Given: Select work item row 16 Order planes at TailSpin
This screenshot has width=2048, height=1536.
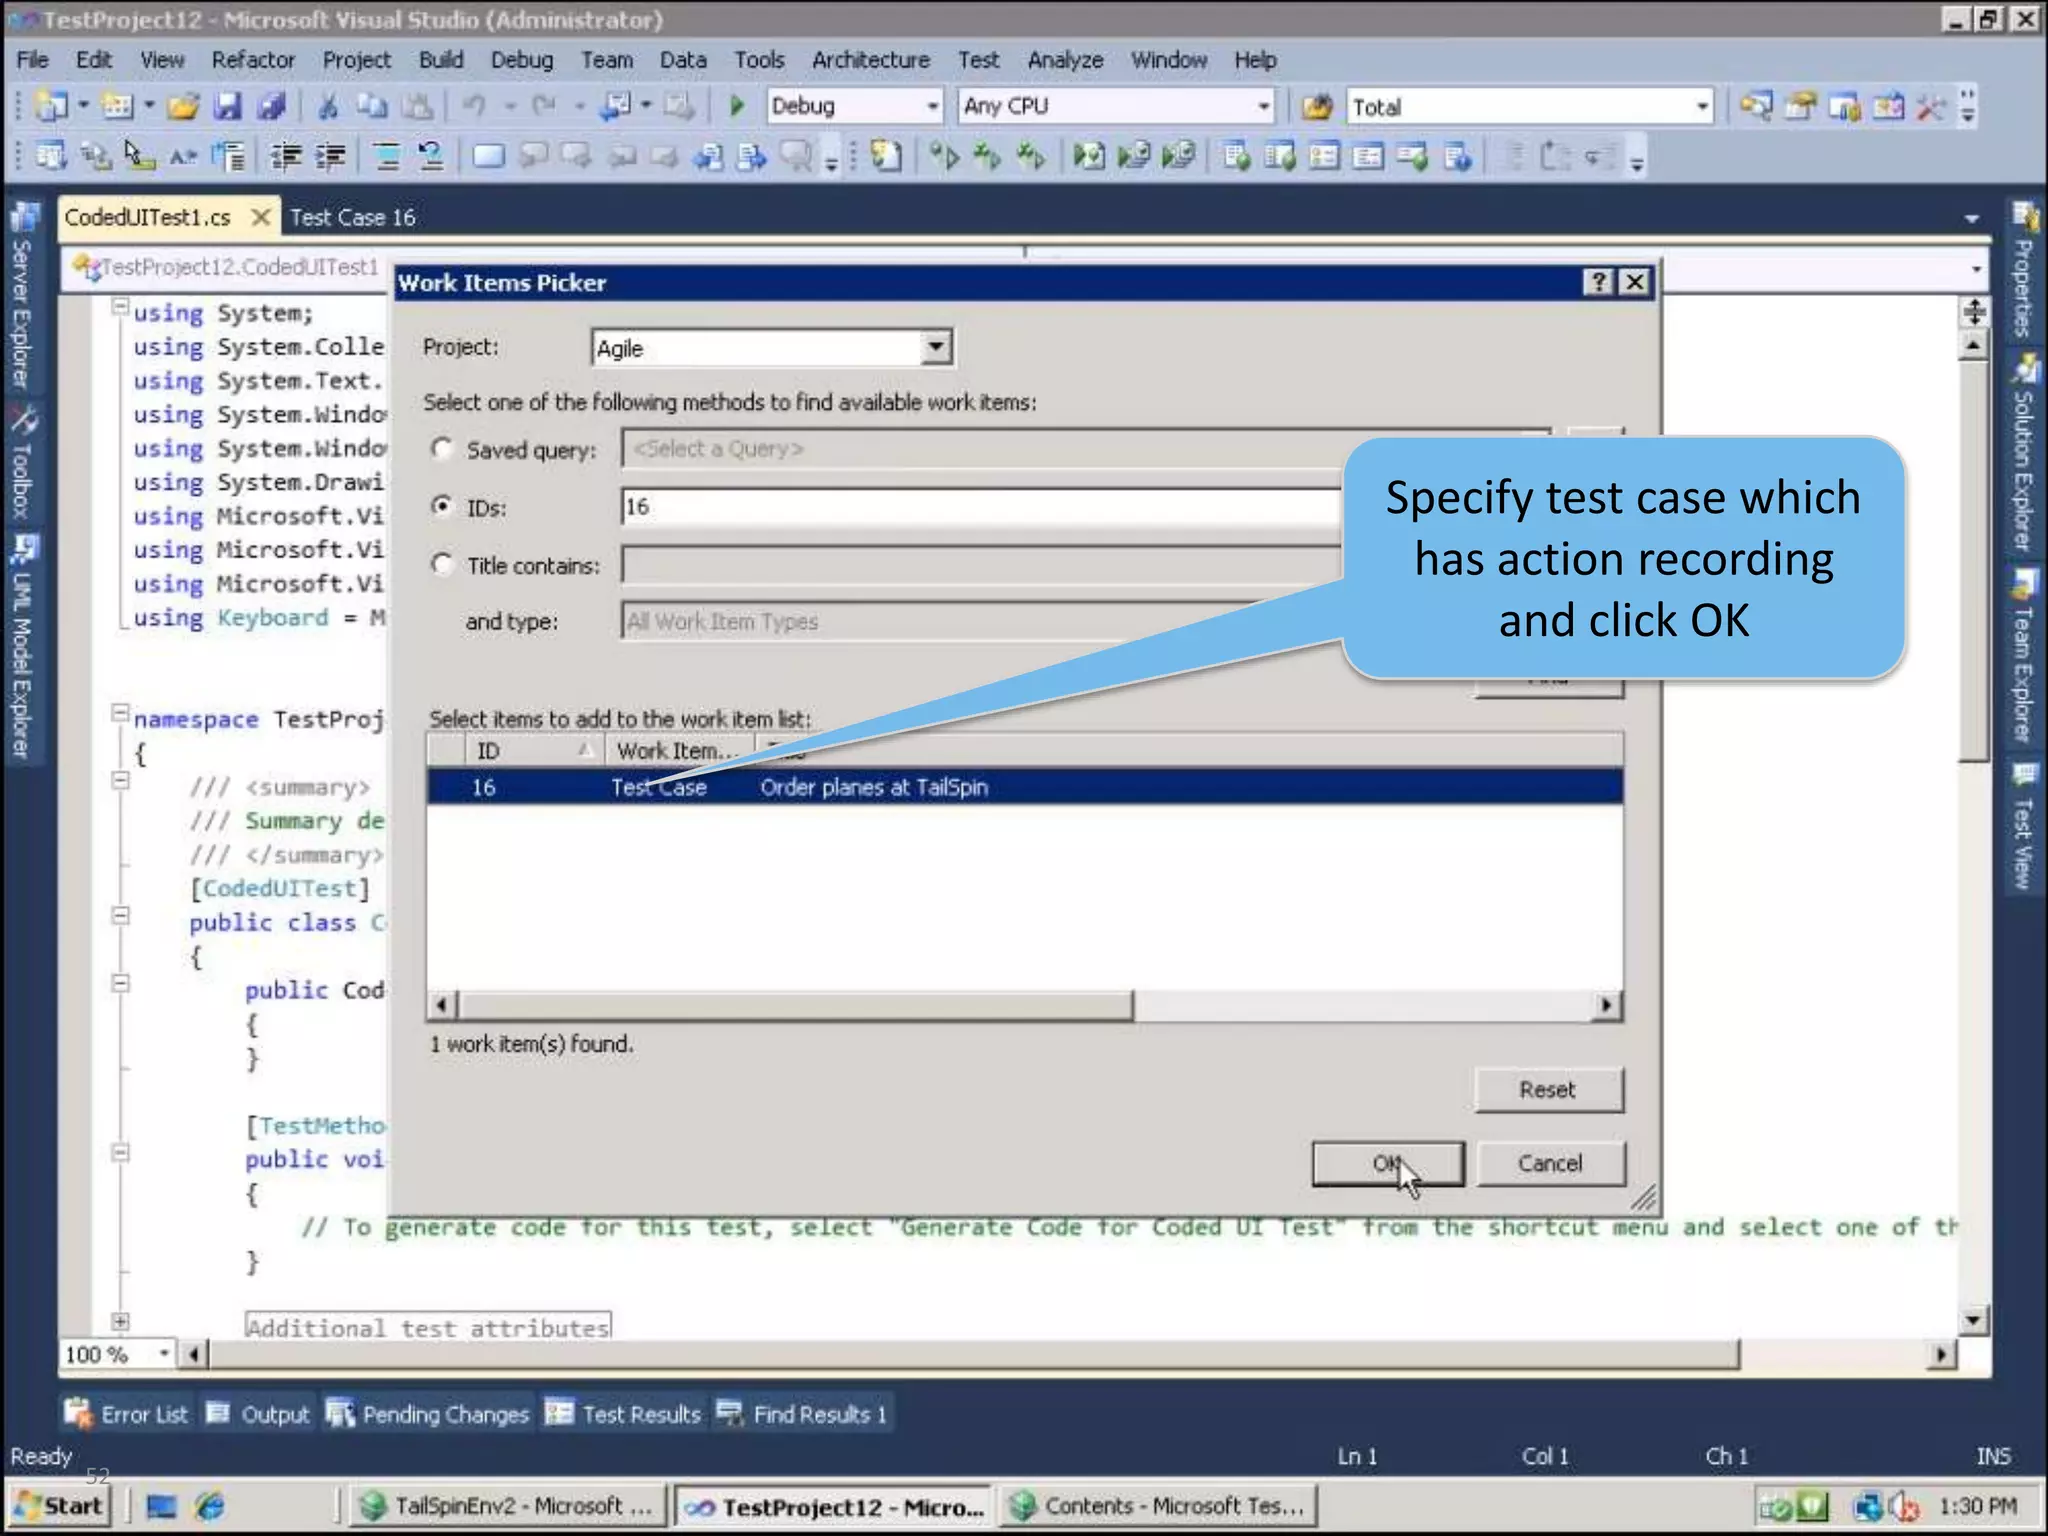Looking at the screenshot, I should coord(1024,787).
